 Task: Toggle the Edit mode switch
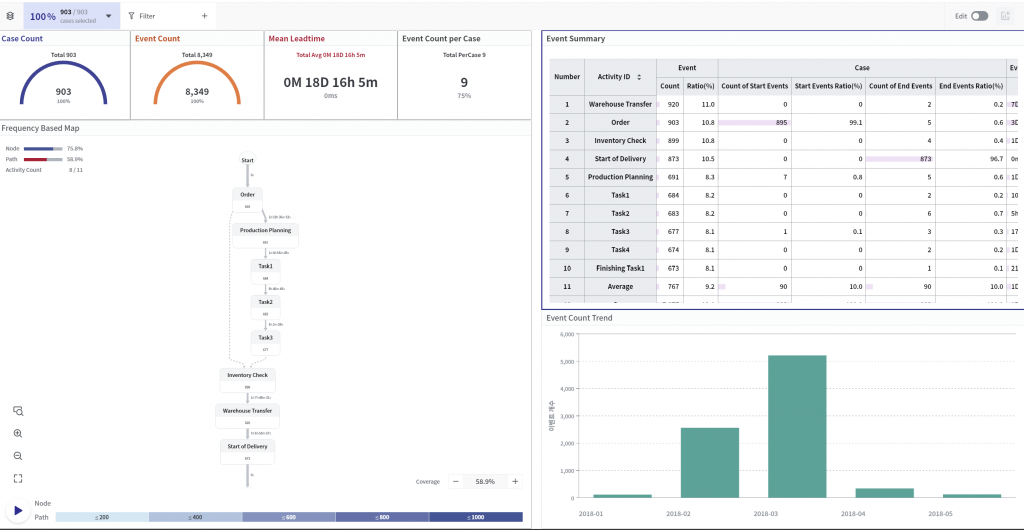click(x=979, y=16)
